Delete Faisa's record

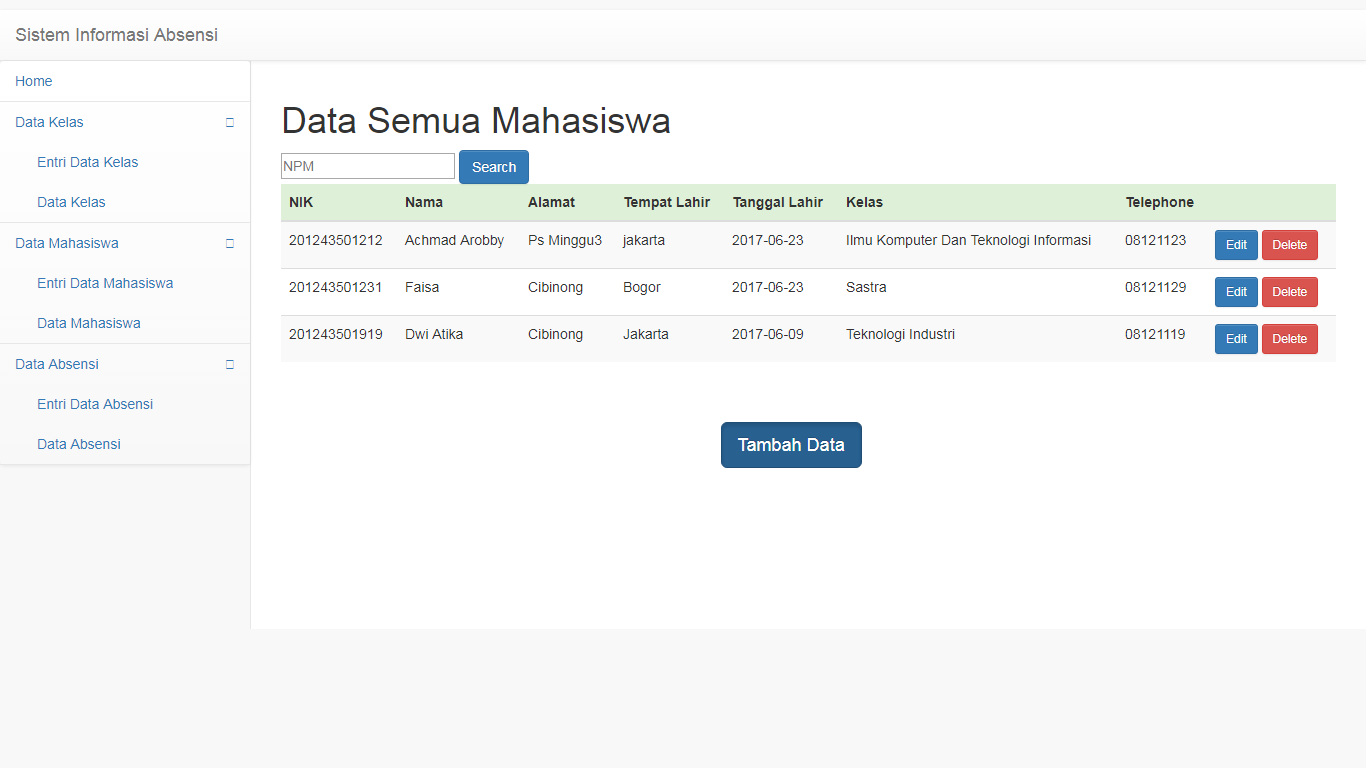[1289, 291]
